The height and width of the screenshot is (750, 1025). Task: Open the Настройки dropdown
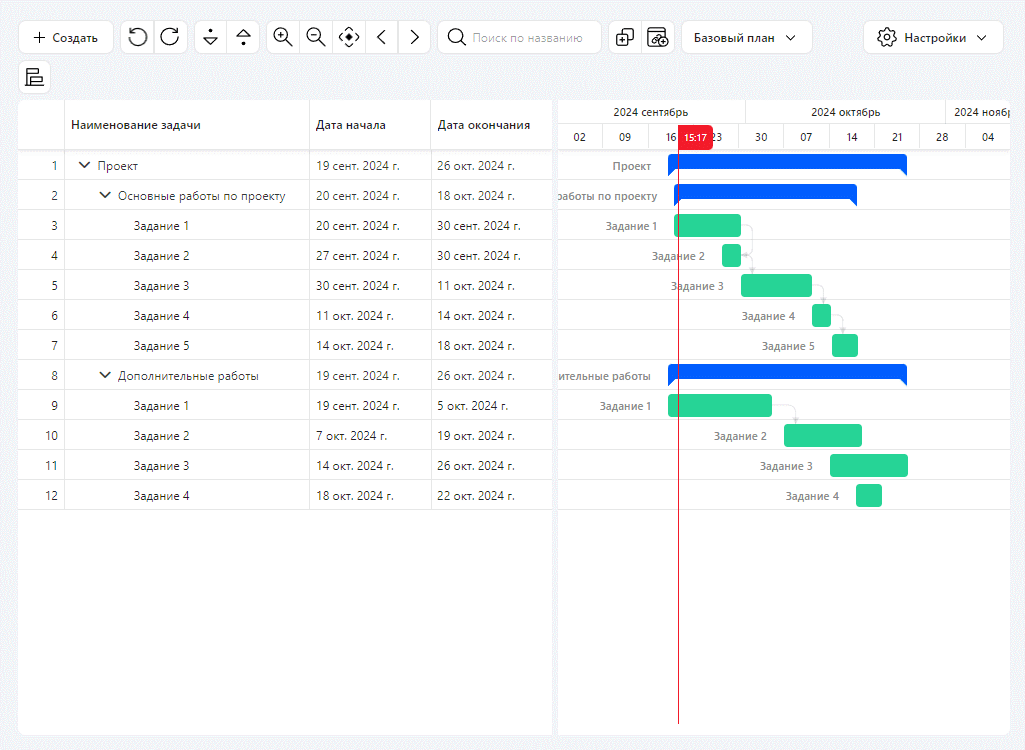pos(933,37)
